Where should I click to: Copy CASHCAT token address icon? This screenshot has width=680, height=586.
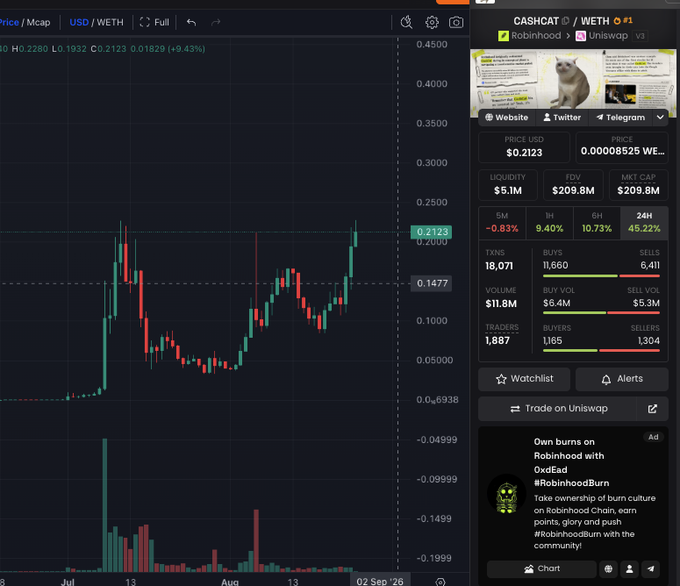pos(565,21)
